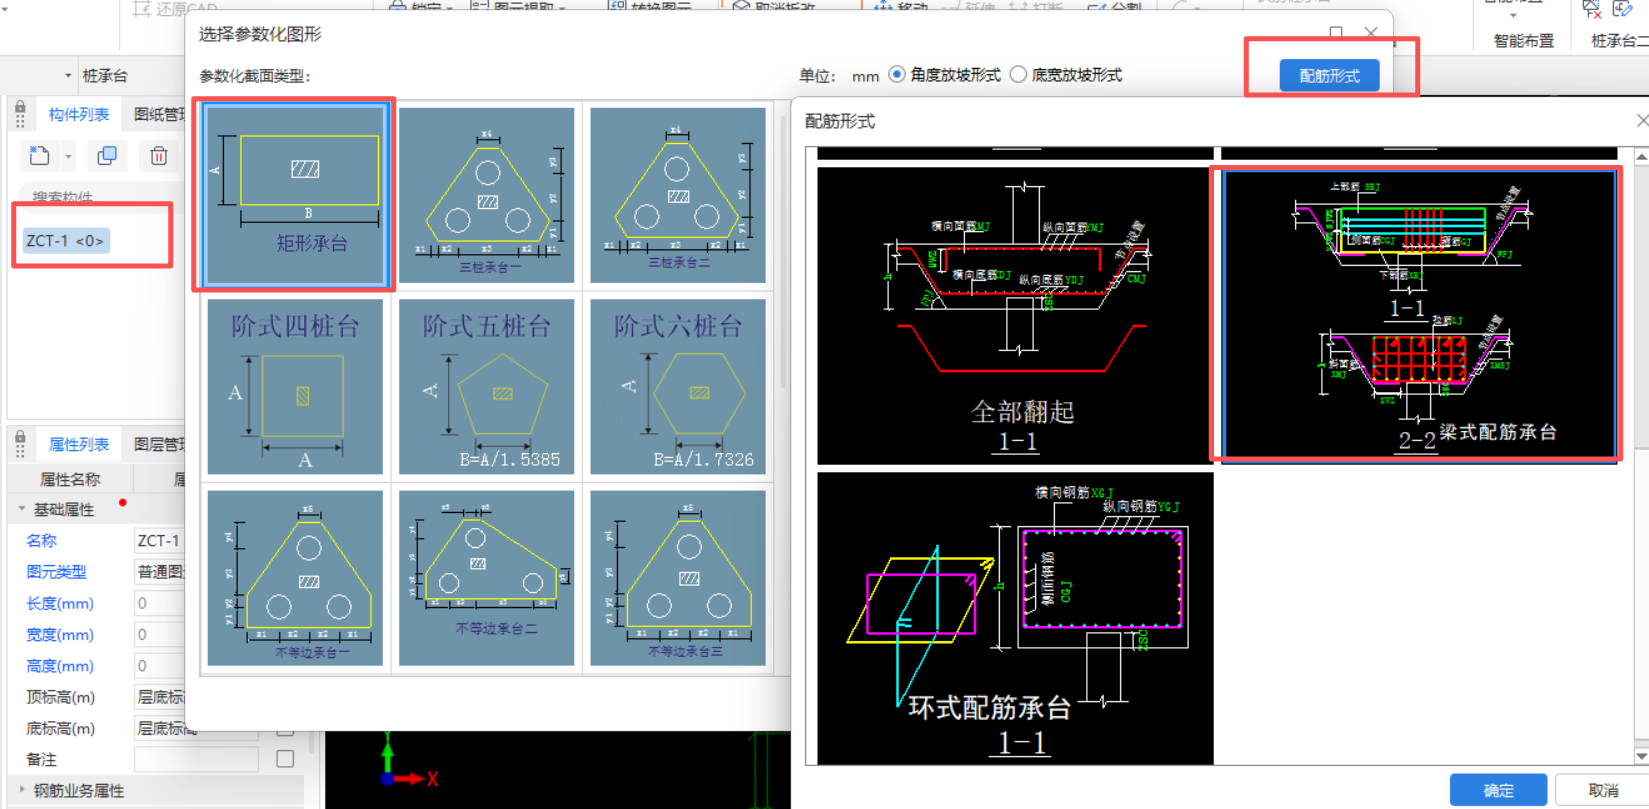Viewport: 1649px width, 809px height.
Task: Click the 高度(mm) property label
Action: [59, 665]
